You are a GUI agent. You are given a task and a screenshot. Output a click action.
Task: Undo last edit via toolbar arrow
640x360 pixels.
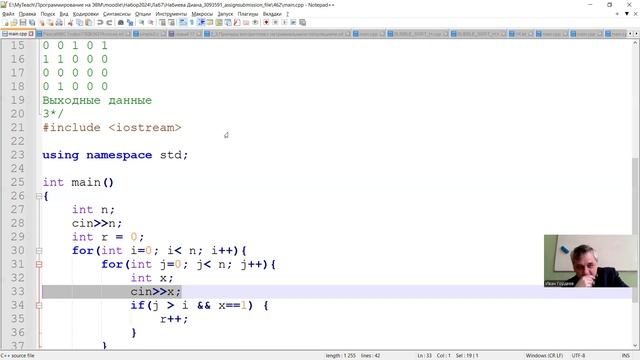(100, 22)
